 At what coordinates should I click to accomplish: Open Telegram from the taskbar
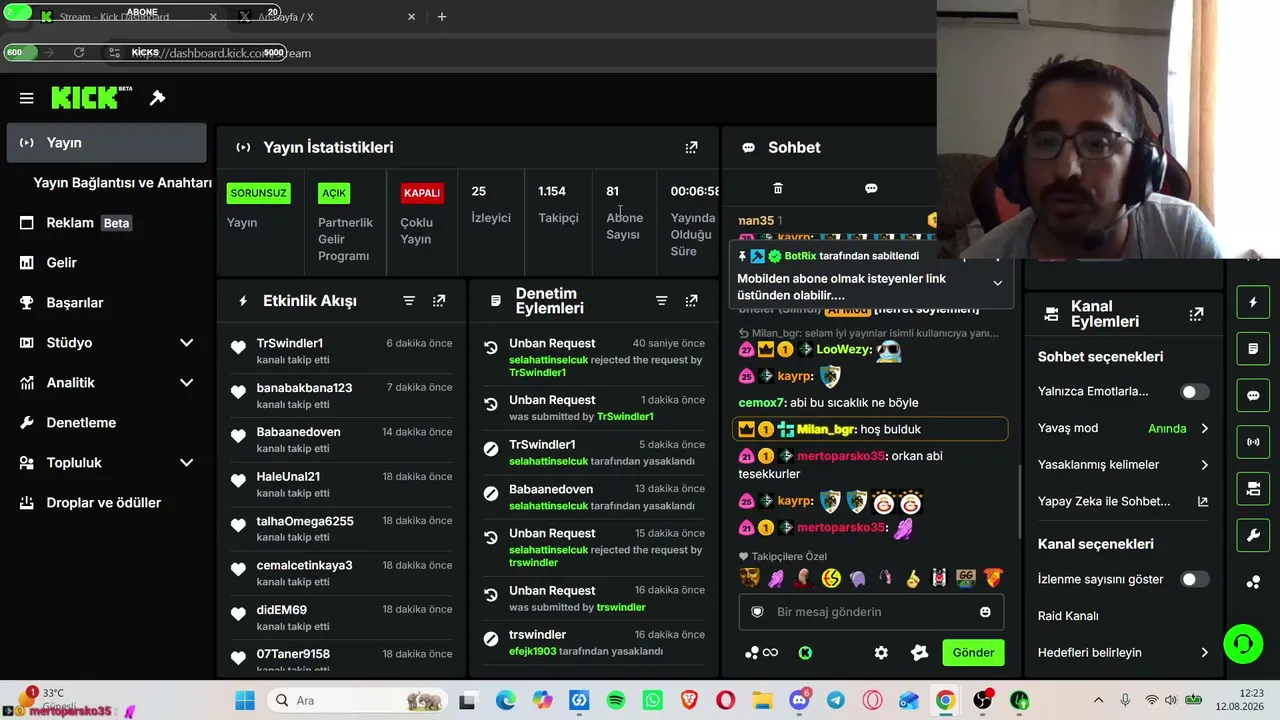(835, 701)
